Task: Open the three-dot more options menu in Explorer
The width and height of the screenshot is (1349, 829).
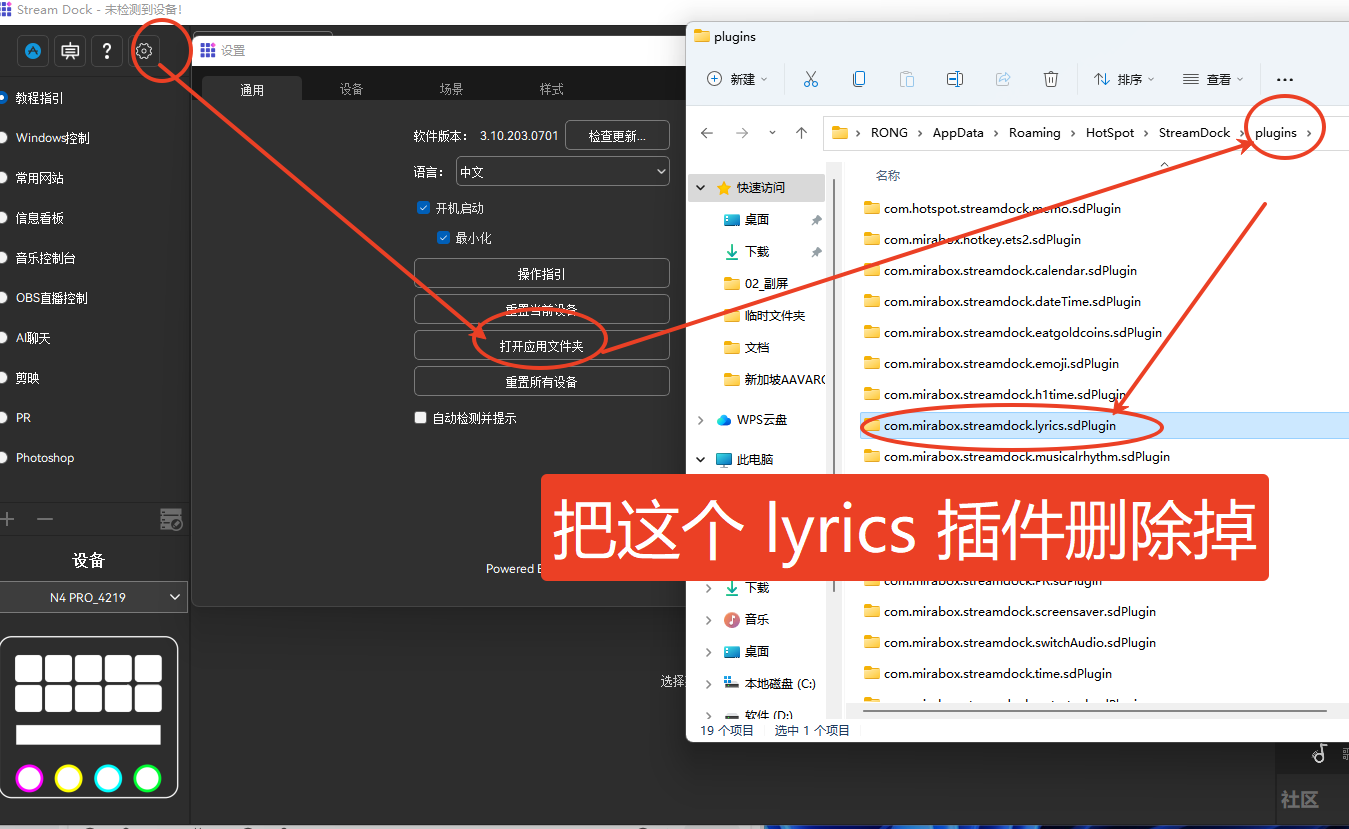Action: click(x=1285, y=79)
